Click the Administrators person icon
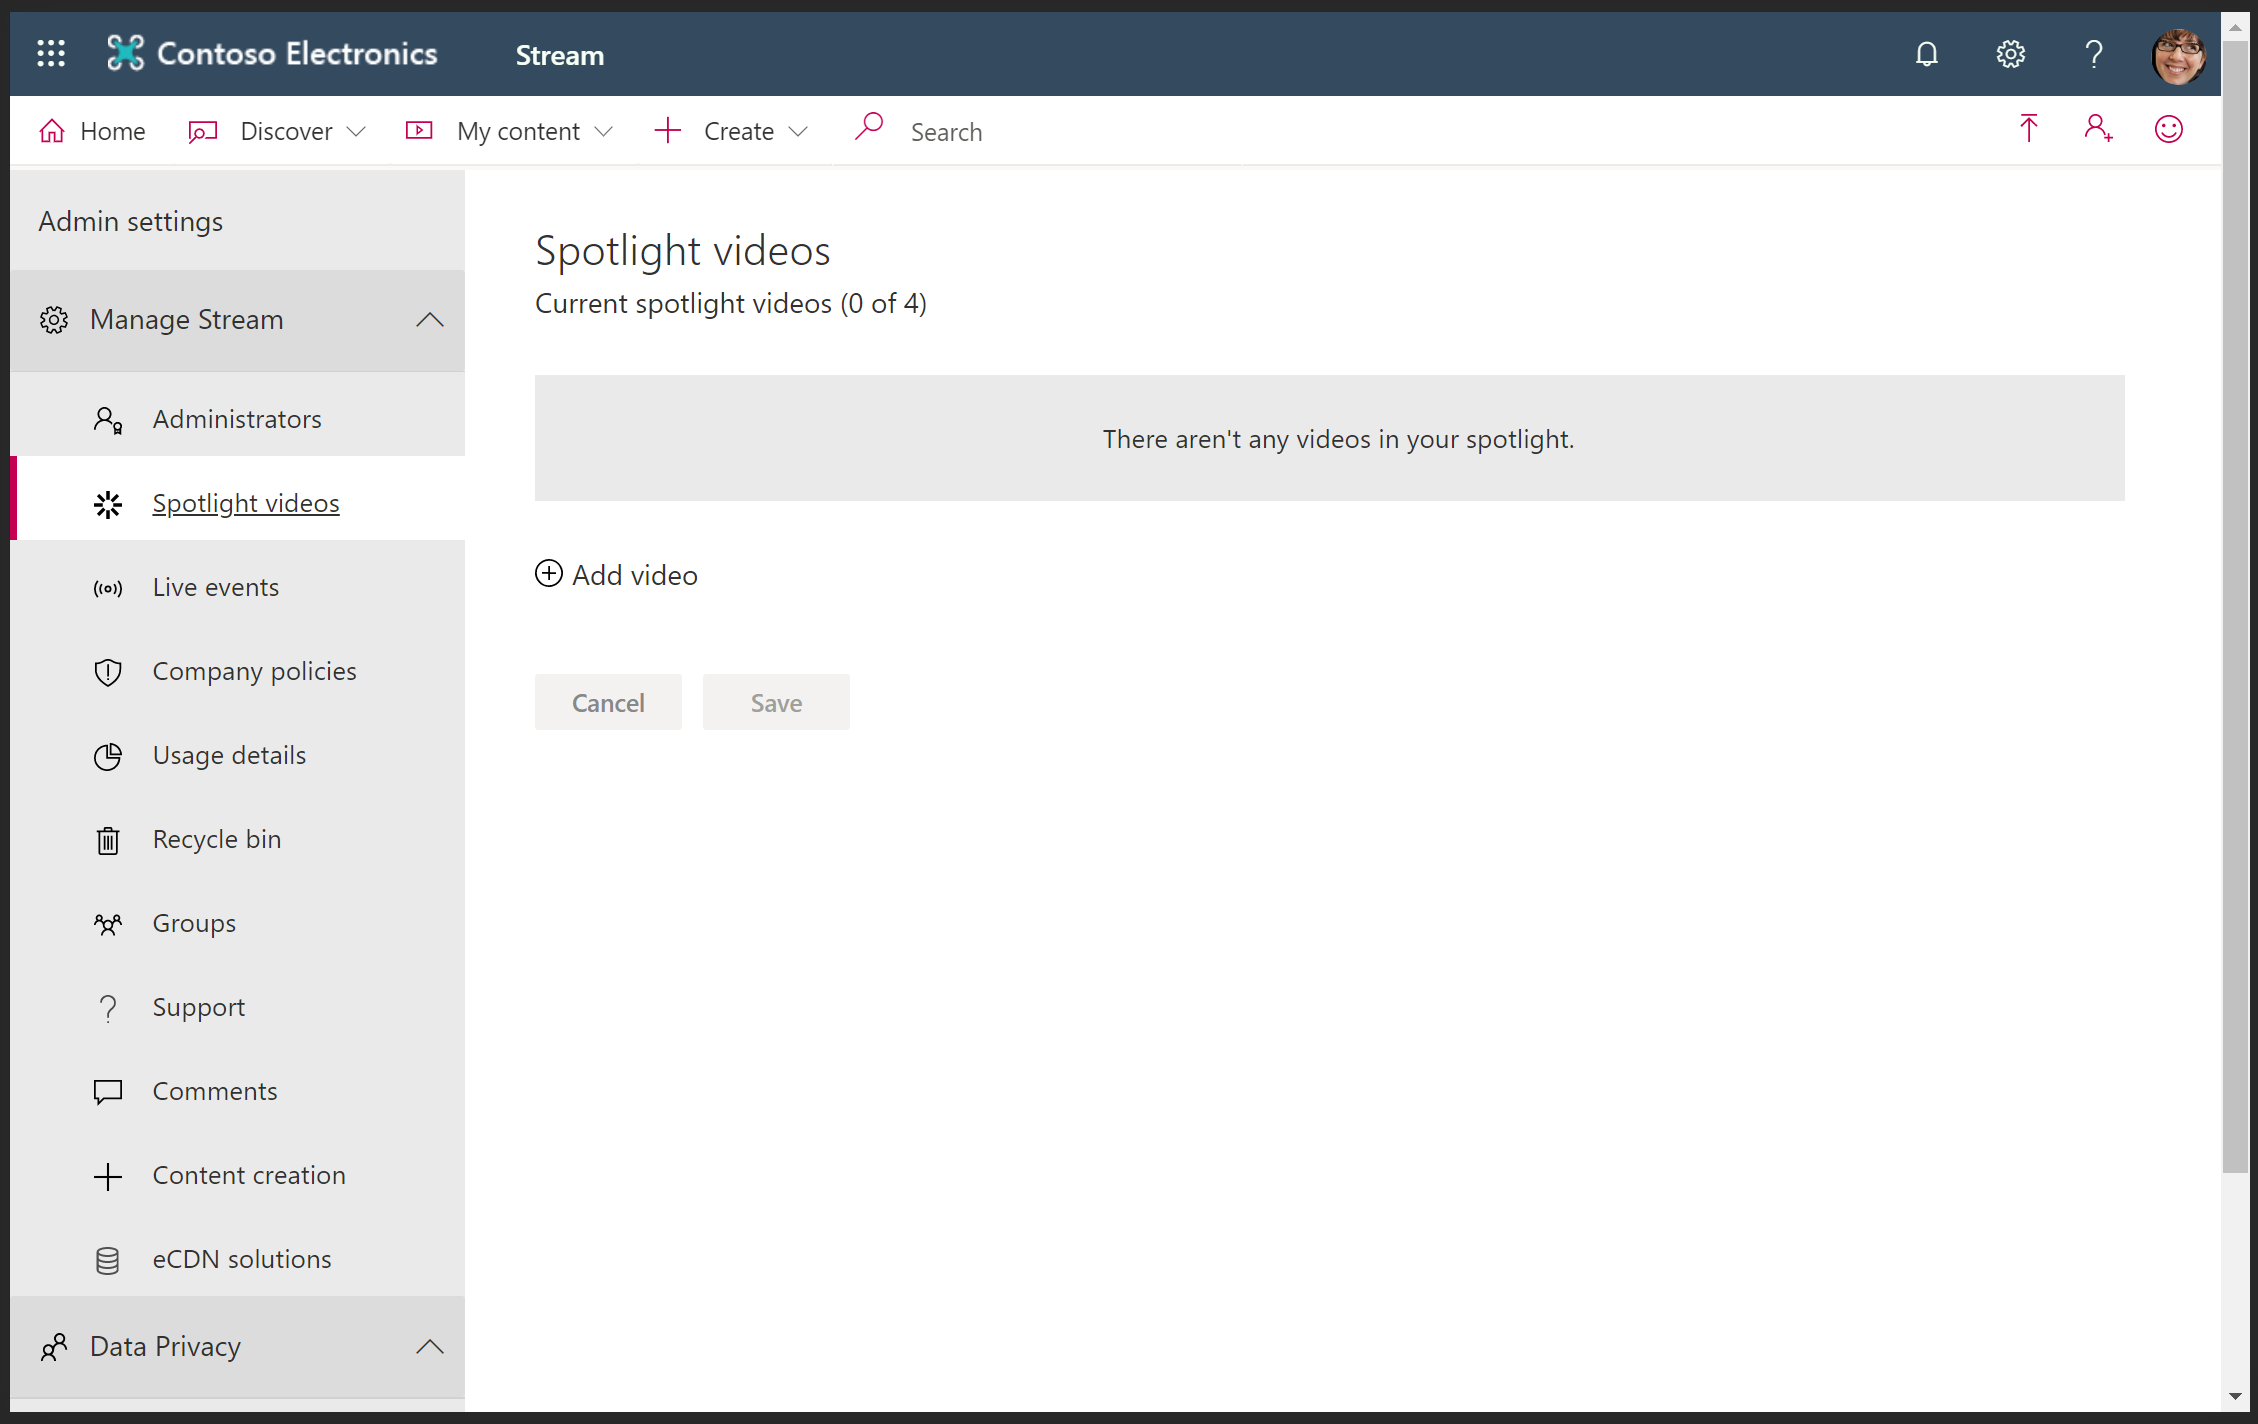Viewport: 2258px width, 1424px height. click(x=108, y=420)
